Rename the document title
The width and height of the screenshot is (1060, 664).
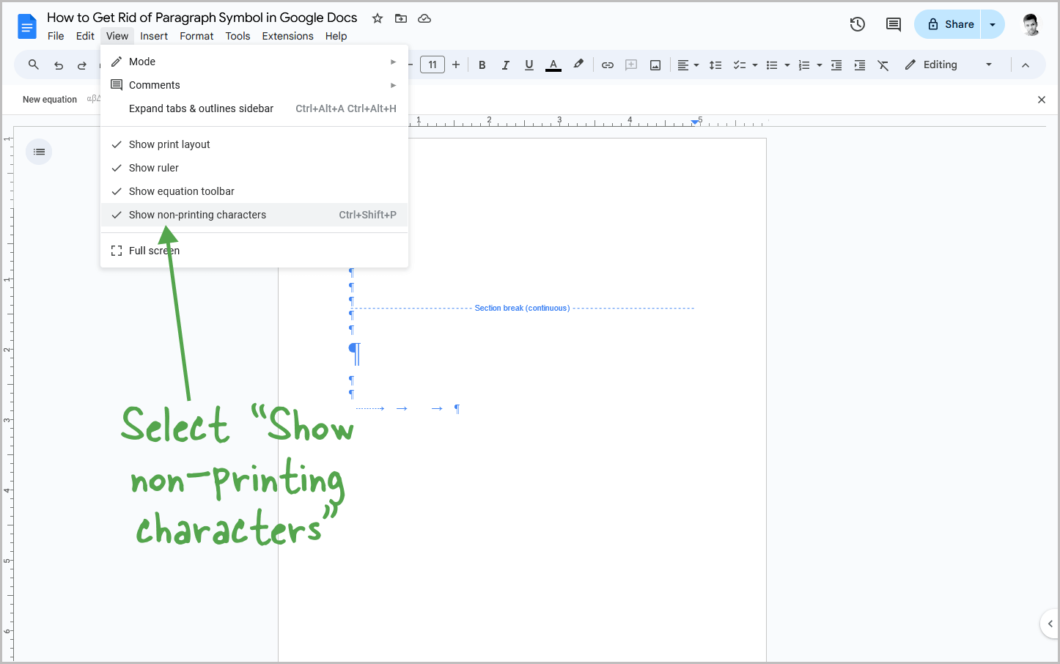[x=201, y=18]
